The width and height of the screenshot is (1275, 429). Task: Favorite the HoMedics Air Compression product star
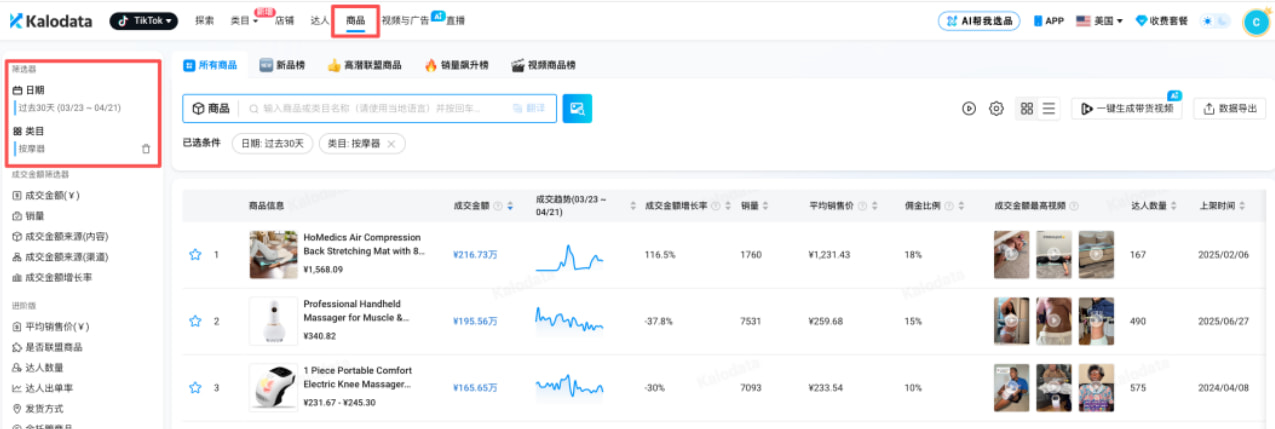pos(195,254)
